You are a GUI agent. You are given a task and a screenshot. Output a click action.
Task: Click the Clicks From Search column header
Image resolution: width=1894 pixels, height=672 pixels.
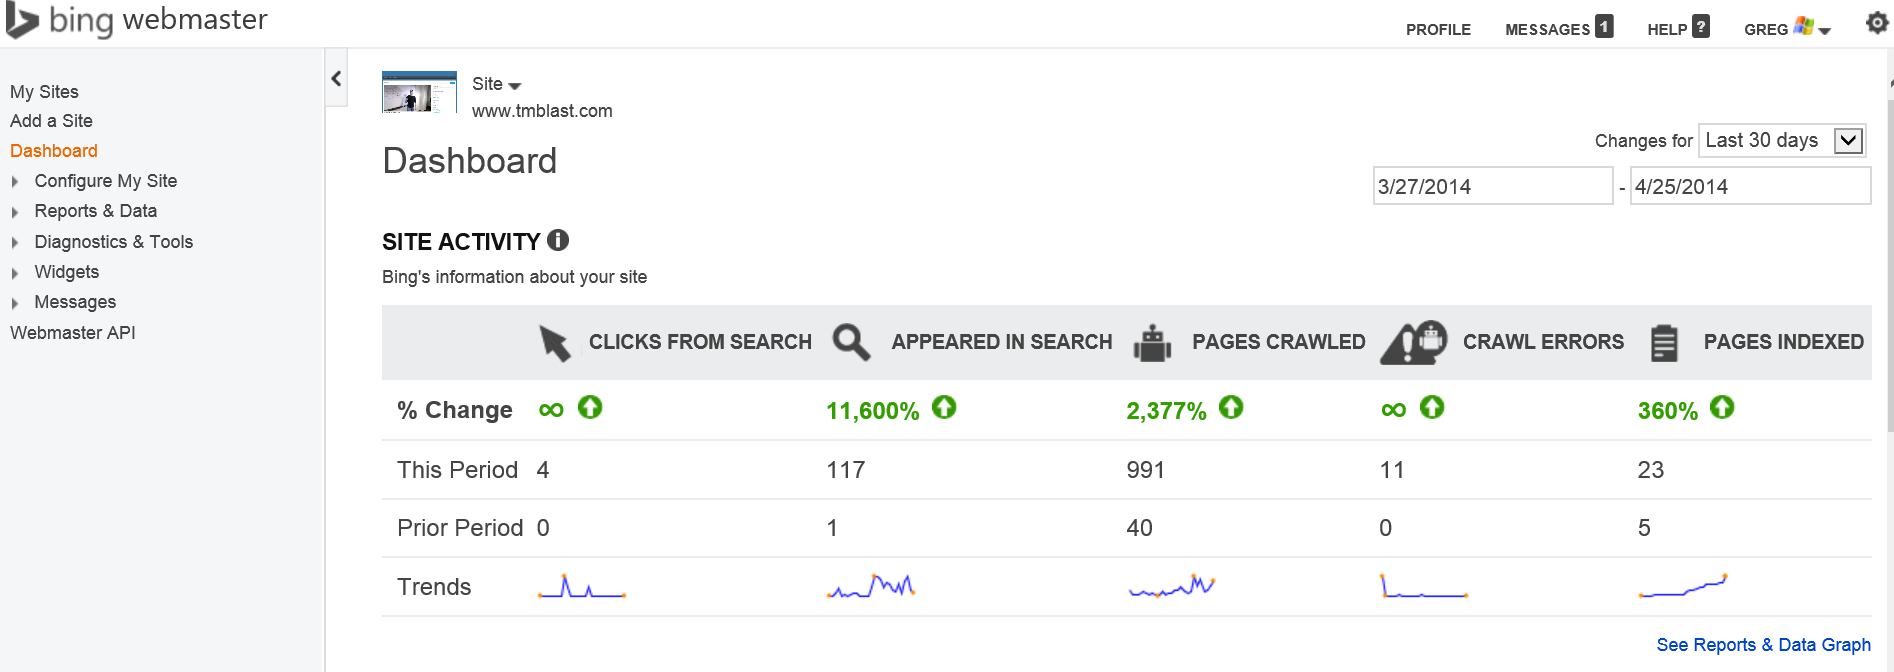pos(700,342)
